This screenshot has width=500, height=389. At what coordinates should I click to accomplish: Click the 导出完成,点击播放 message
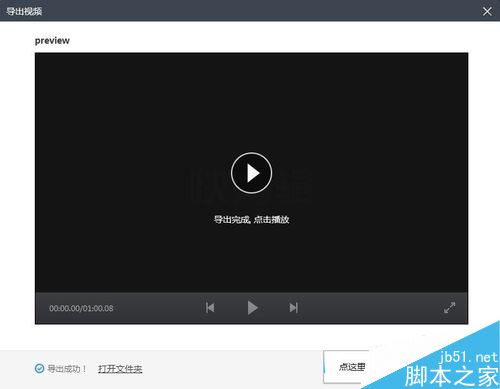251,220
